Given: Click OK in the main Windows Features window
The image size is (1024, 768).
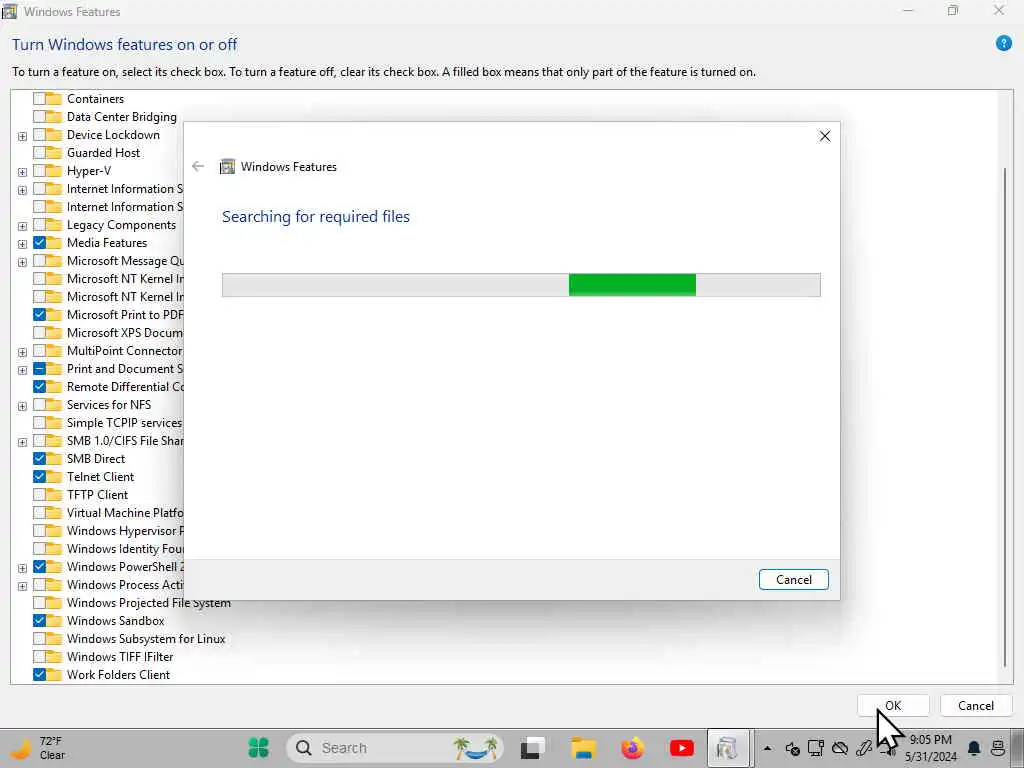Looking at the screenshot, I should pyautogui.click(x=893, y=705).
